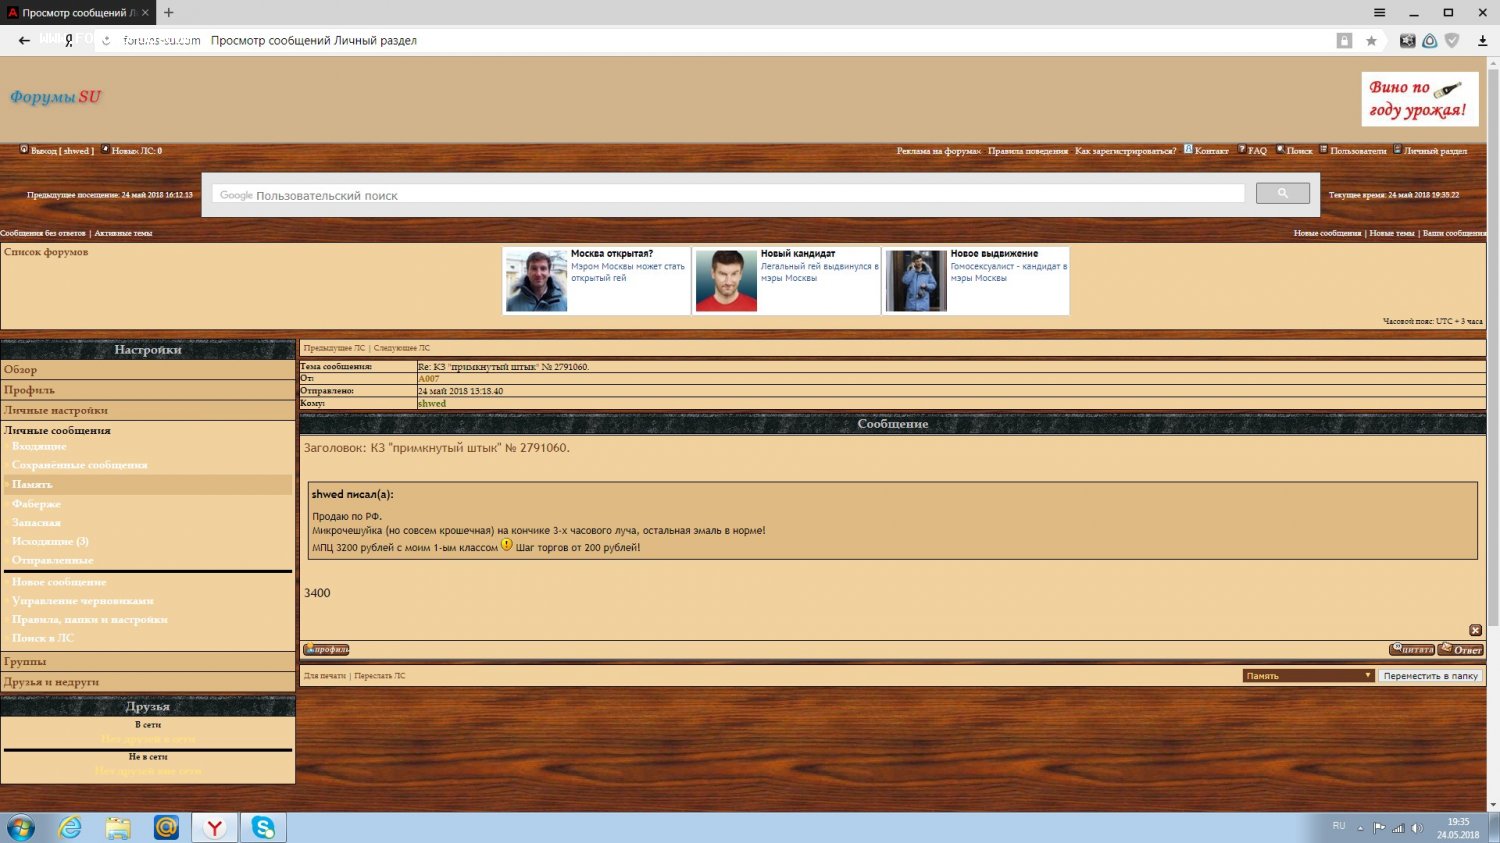1500x843 pixels.
Task: Click the Google search magnifier button
Action: (1282, 194)
